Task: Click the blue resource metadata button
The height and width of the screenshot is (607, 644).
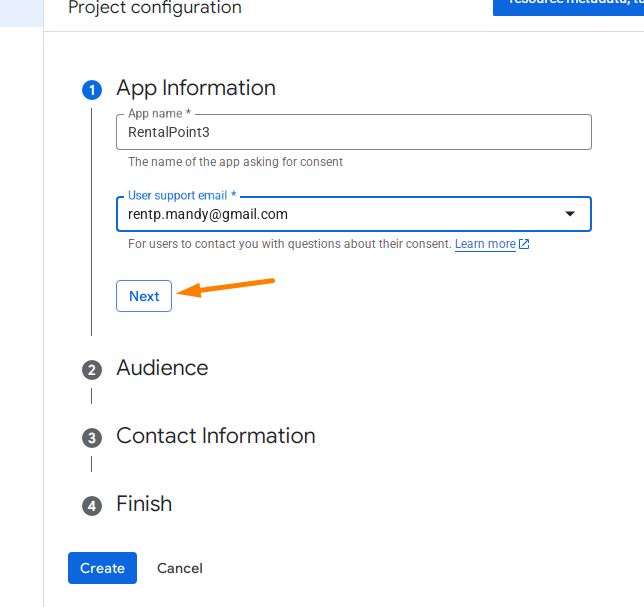Action: 568,4
